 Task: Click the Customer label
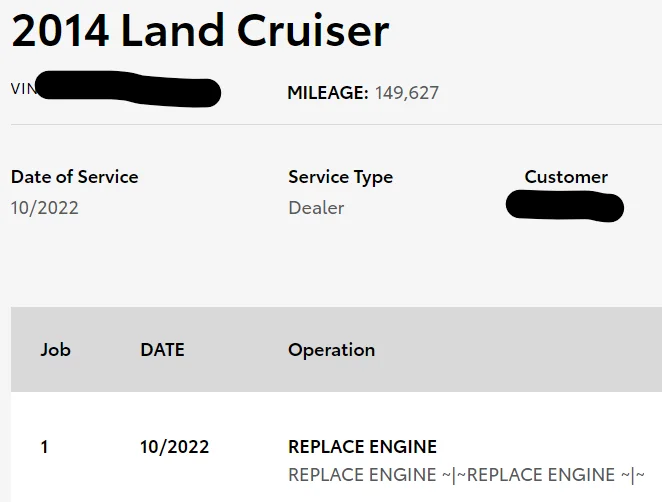[x=566, y=177]
